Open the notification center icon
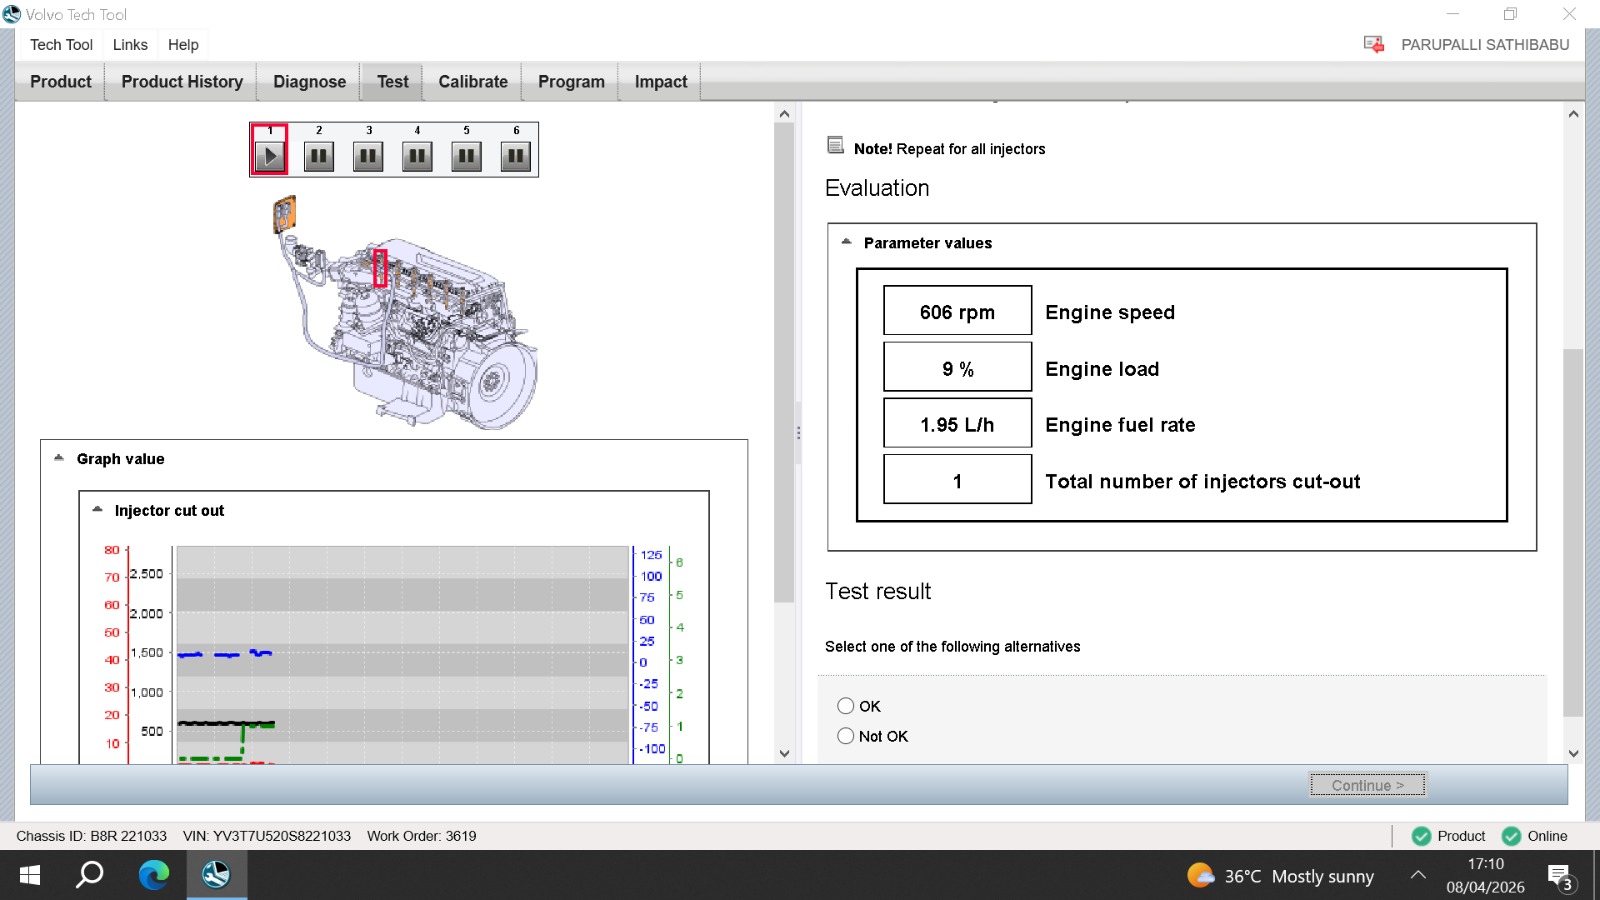This screenshot has height=900, width=1600. point(1561,877)
